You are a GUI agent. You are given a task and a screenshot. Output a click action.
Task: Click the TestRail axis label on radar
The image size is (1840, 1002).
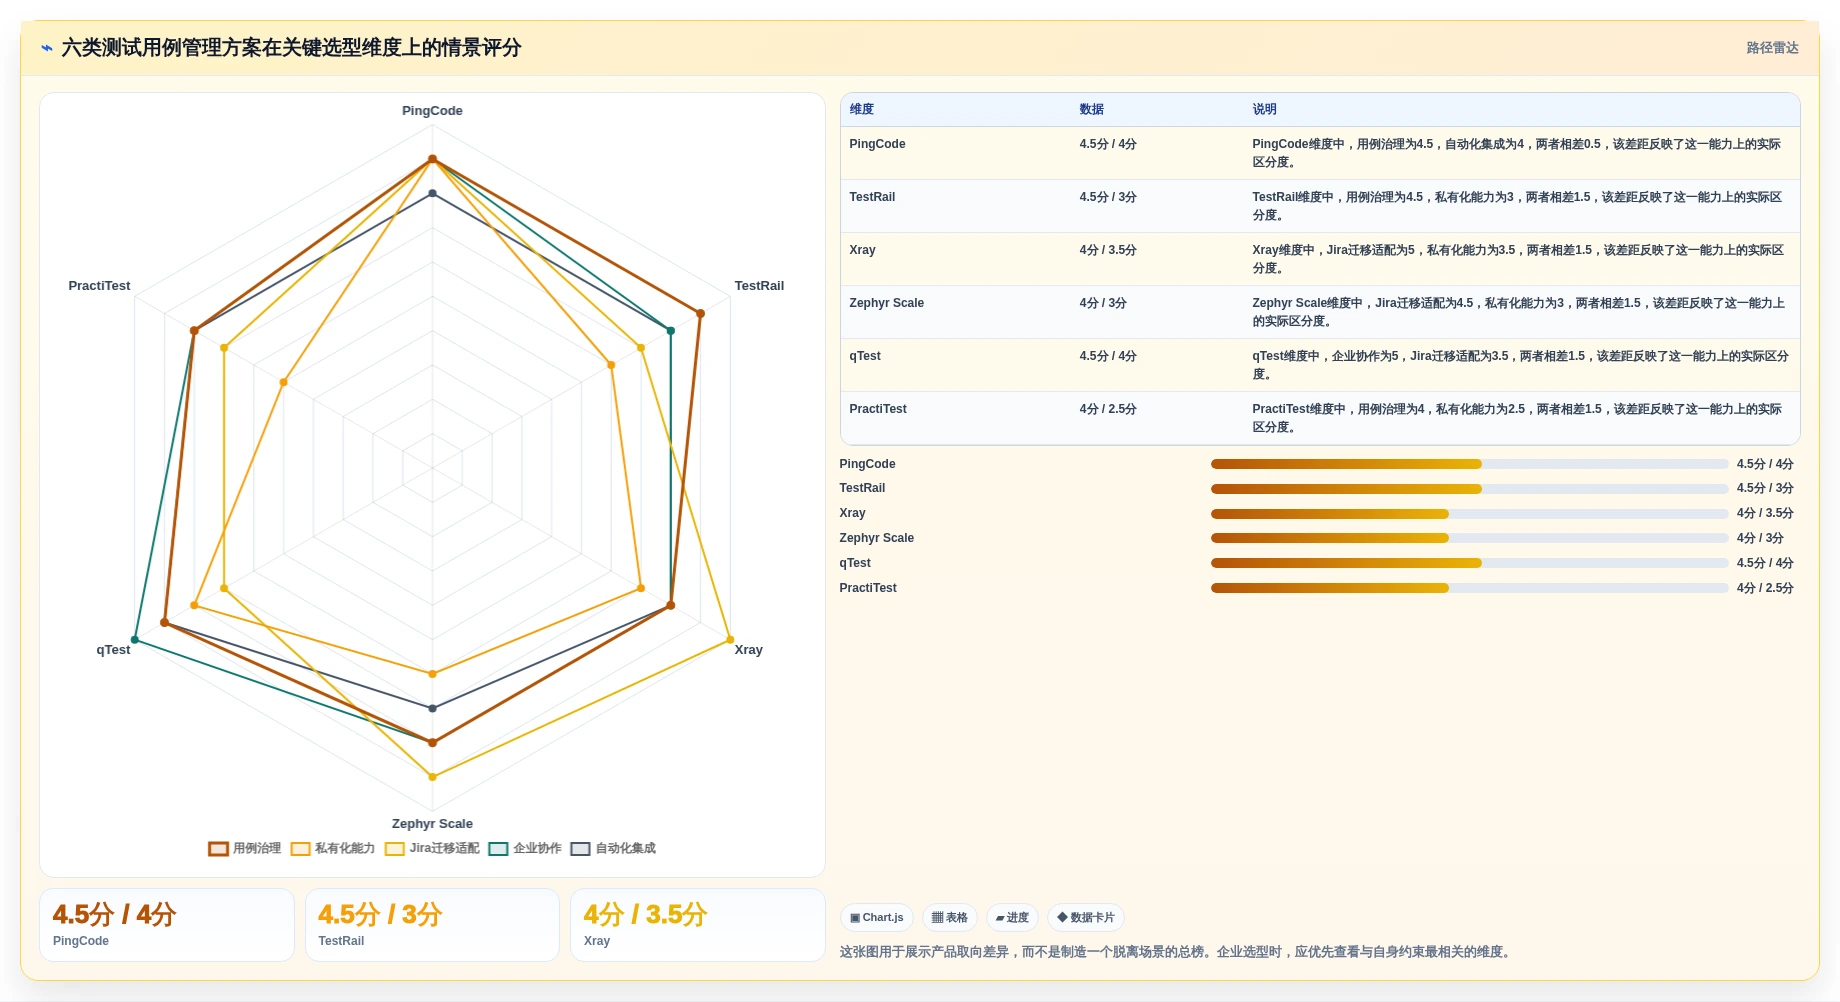click(x=759, y=286)
